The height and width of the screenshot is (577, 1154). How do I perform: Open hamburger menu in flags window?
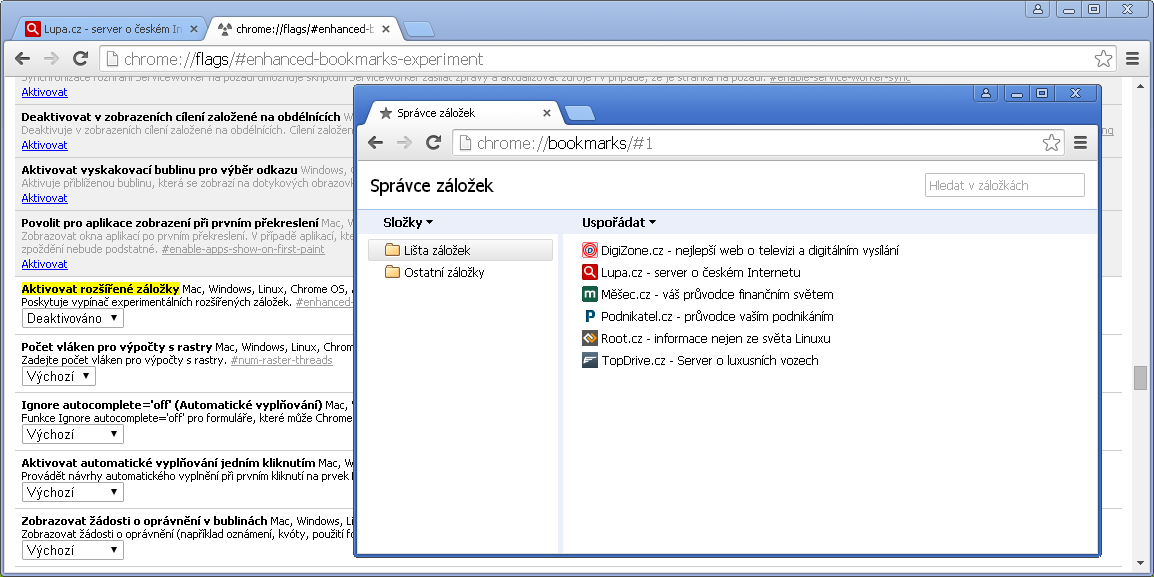(x=1133, y=59)
